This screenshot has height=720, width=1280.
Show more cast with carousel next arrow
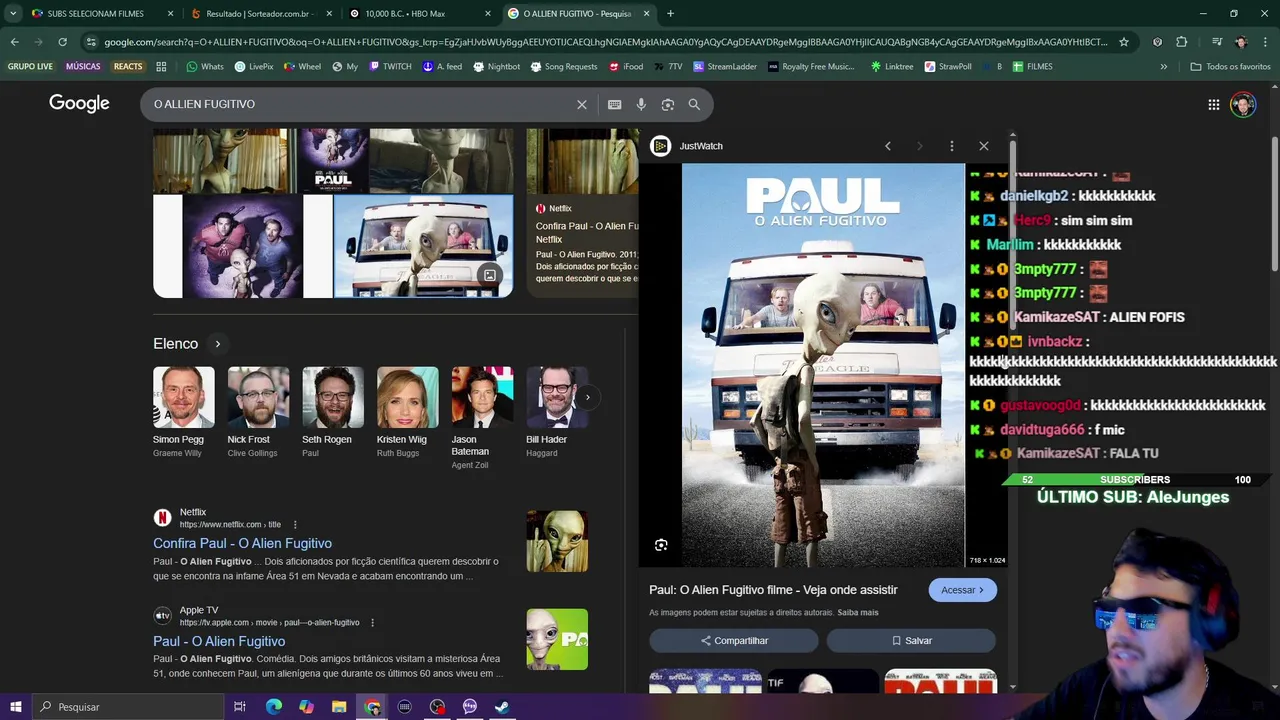tap(587, 397)
